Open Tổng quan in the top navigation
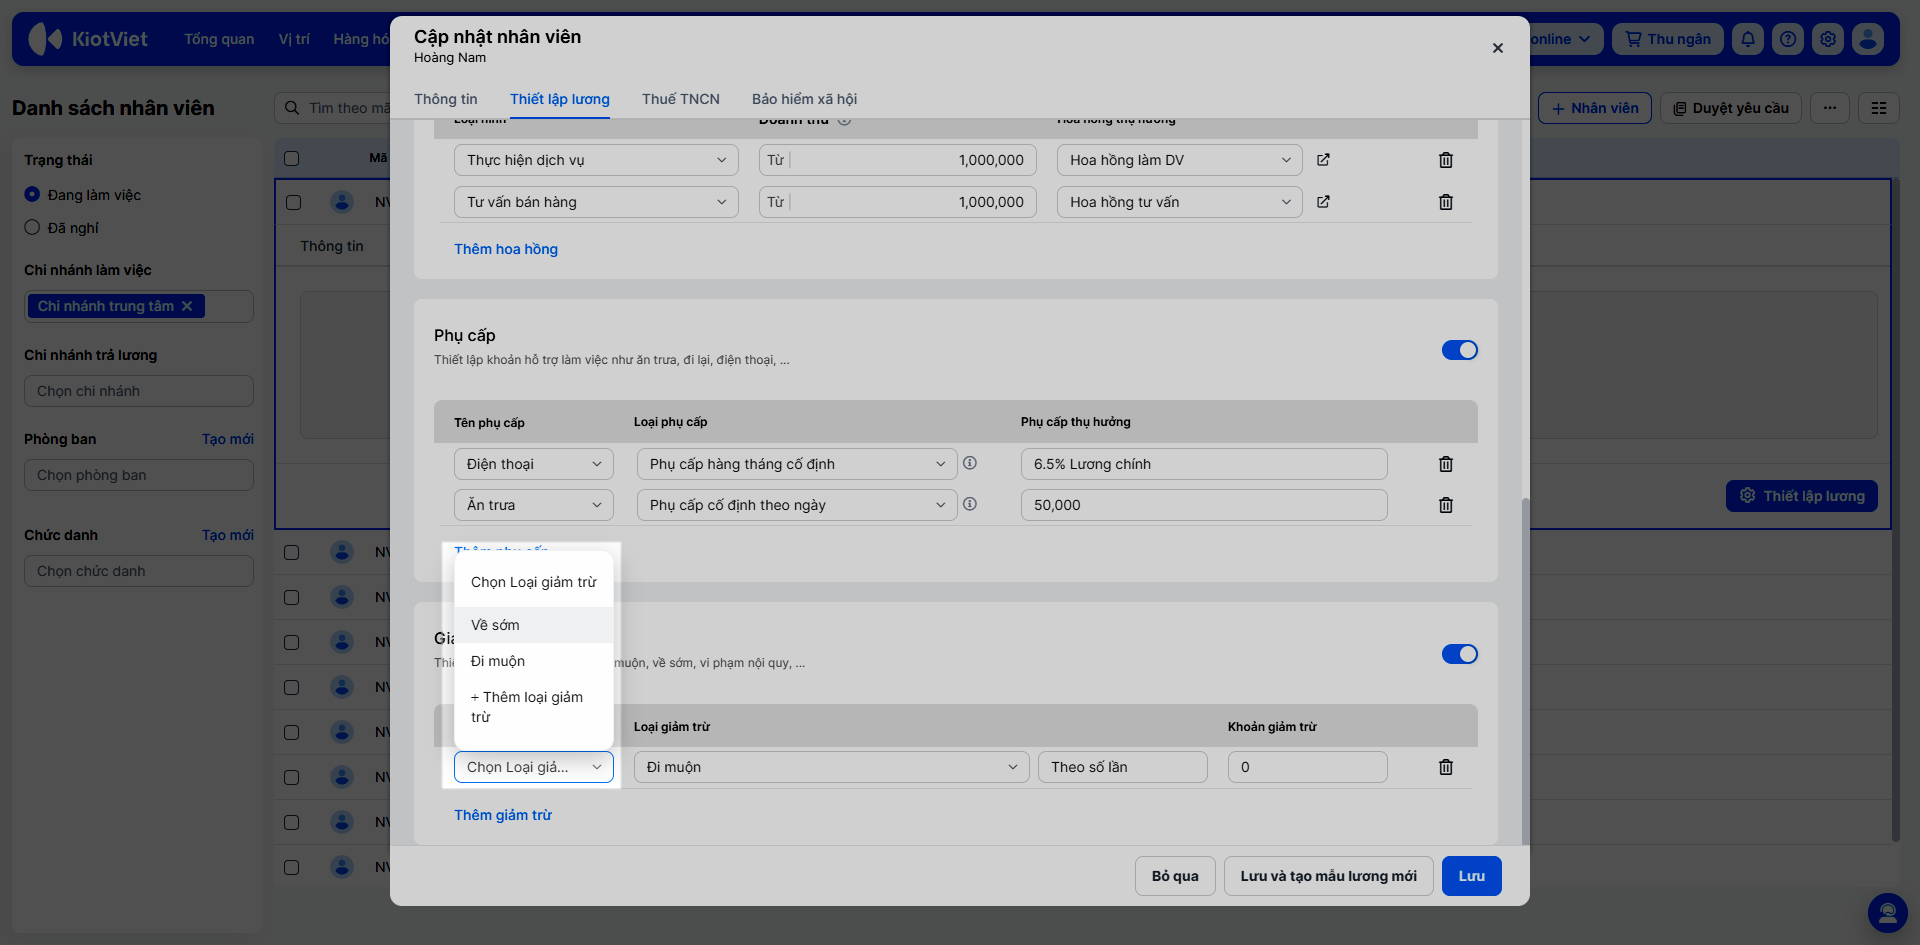1920x945 pixels. coord(219,39)
